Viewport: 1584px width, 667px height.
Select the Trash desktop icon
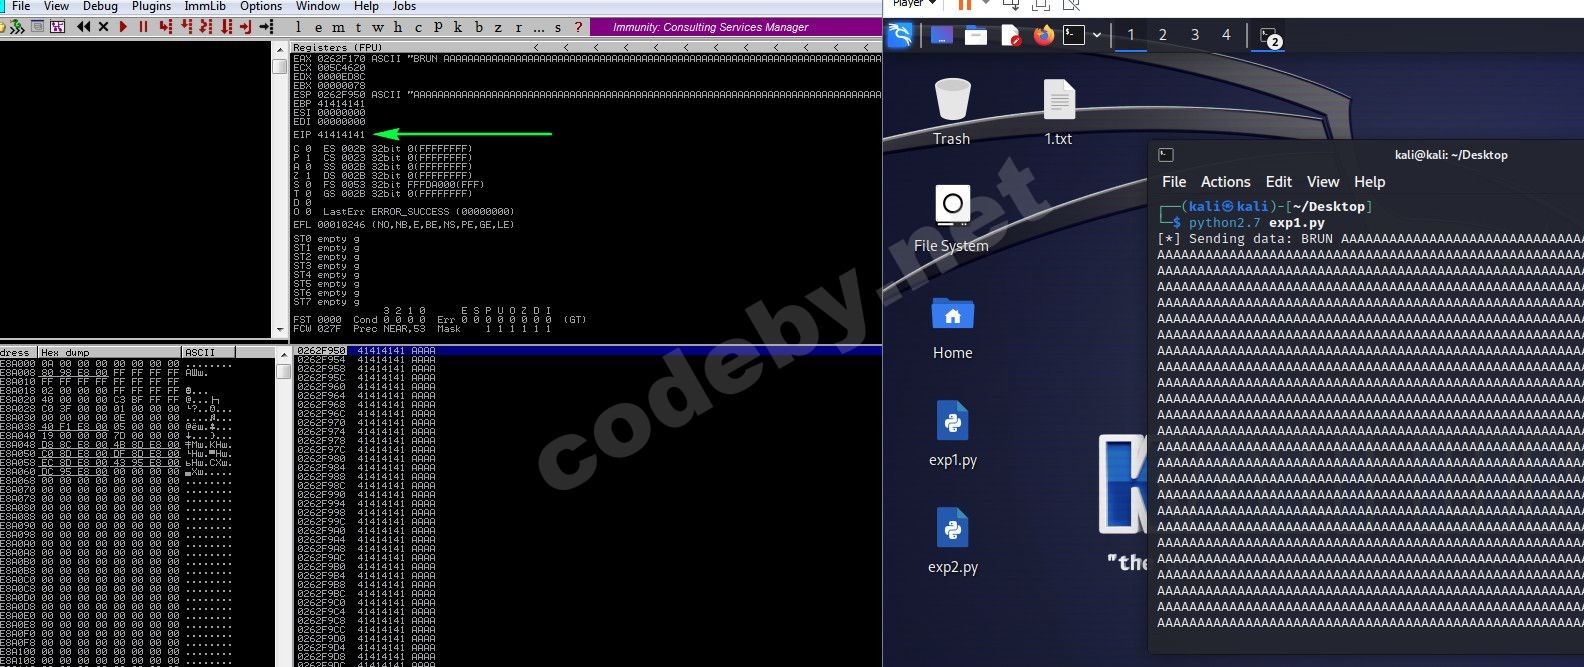(x=952, y=111)
